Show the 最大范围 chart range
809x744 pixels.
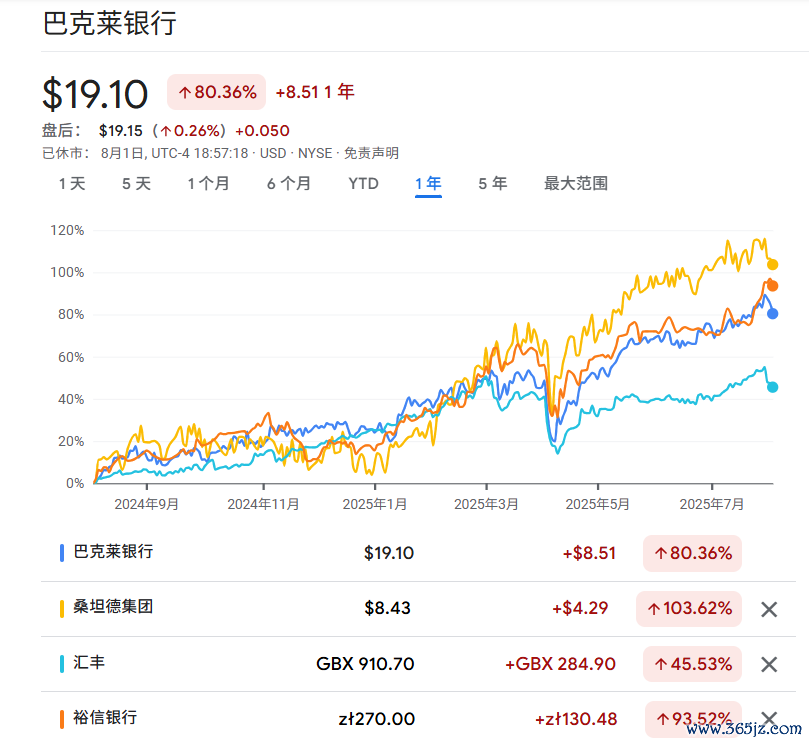click(576, 184)
